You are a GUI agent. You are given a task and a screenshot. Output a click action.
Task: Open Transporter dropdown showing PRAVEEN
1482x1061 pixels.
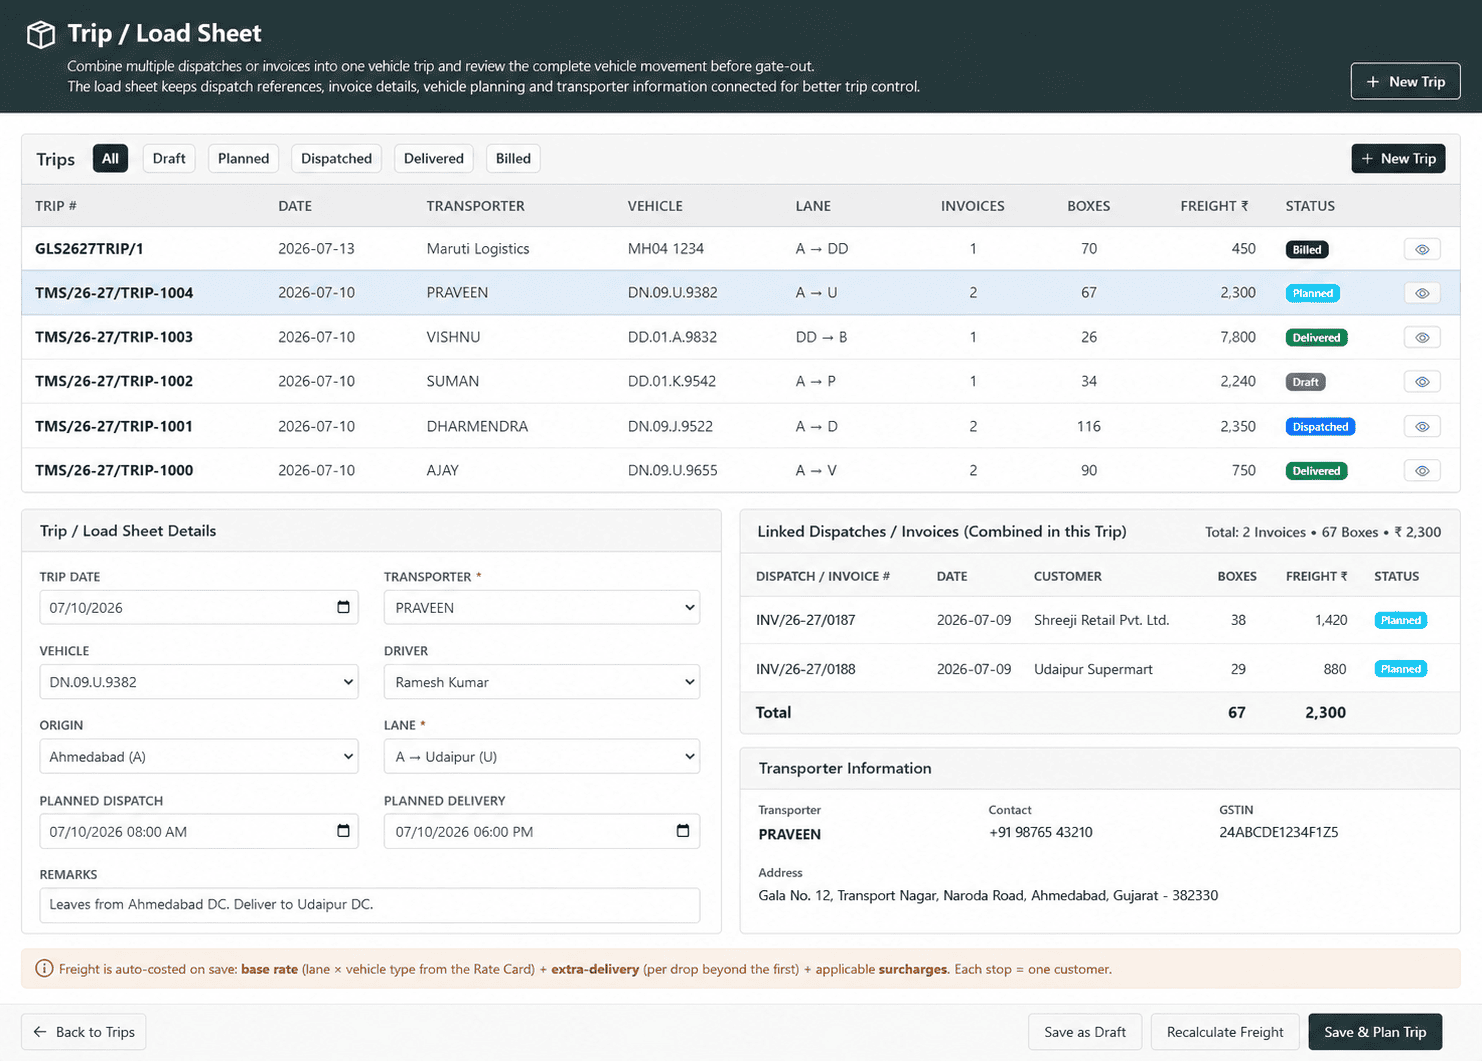[542, 607]
